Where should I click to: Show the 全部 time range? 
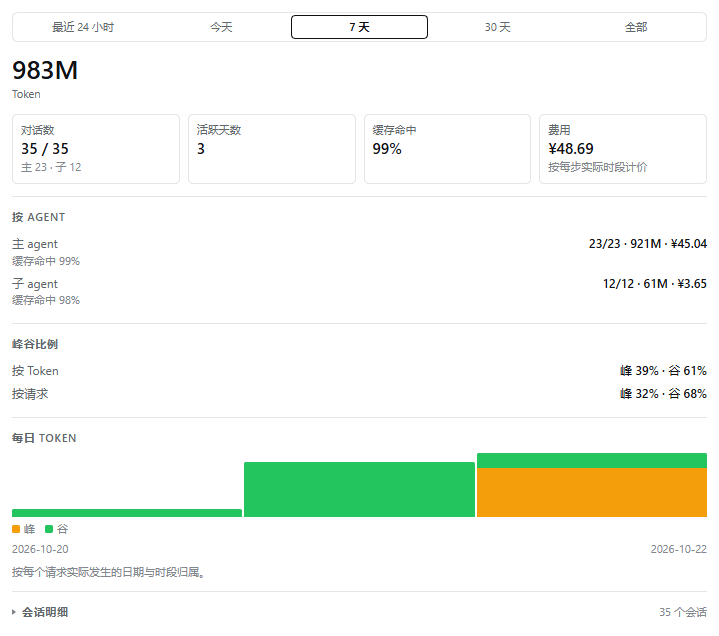click(x=636, y=27)
